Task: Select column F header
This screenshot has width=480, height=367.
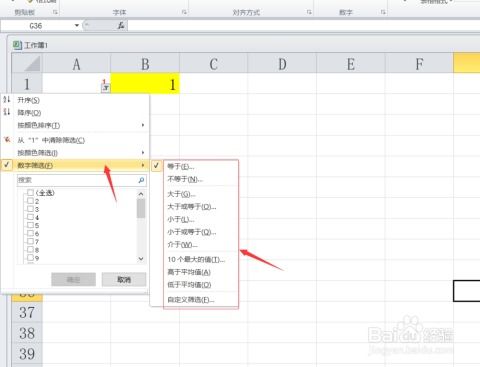Action: [419, 64]
